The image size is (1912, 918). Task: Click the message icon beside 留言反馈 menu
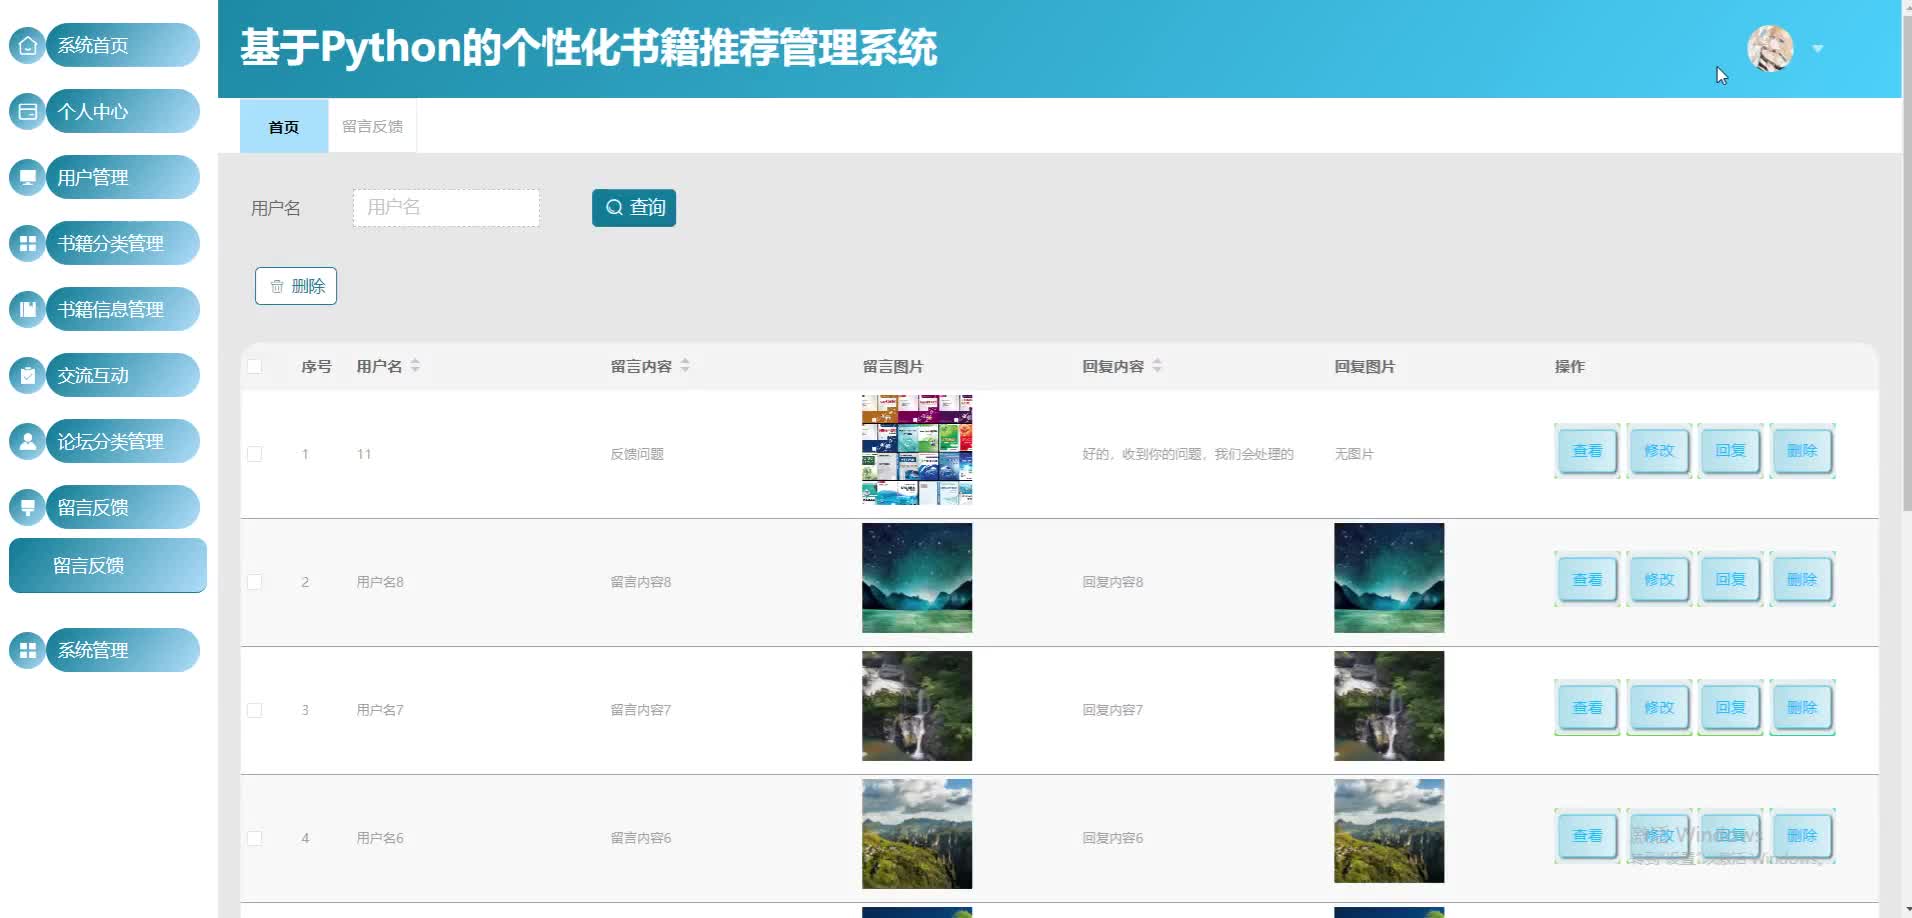pyautogui.click(x=28, y=507)
